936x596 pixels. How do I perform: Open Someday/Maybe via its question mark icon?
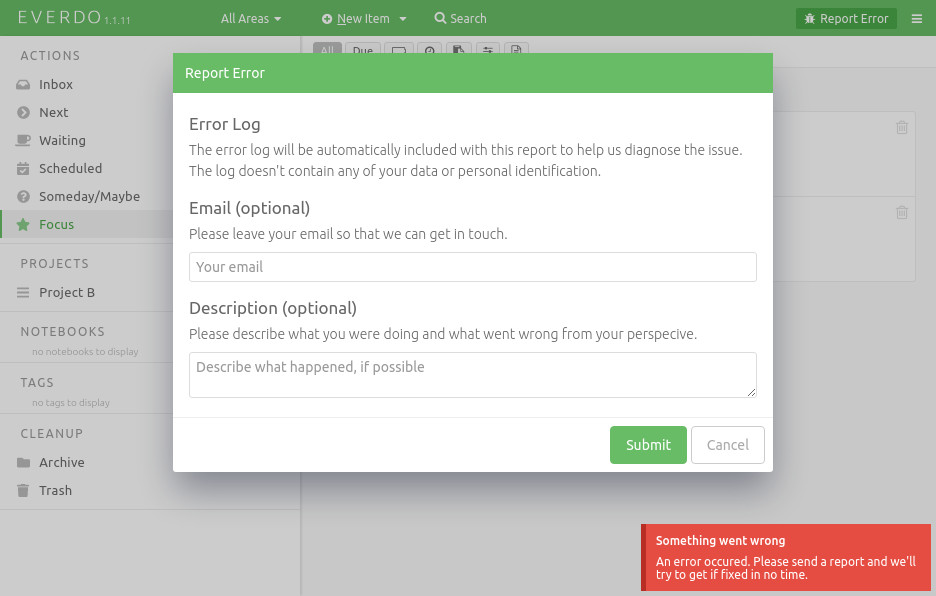pos(22,196)
